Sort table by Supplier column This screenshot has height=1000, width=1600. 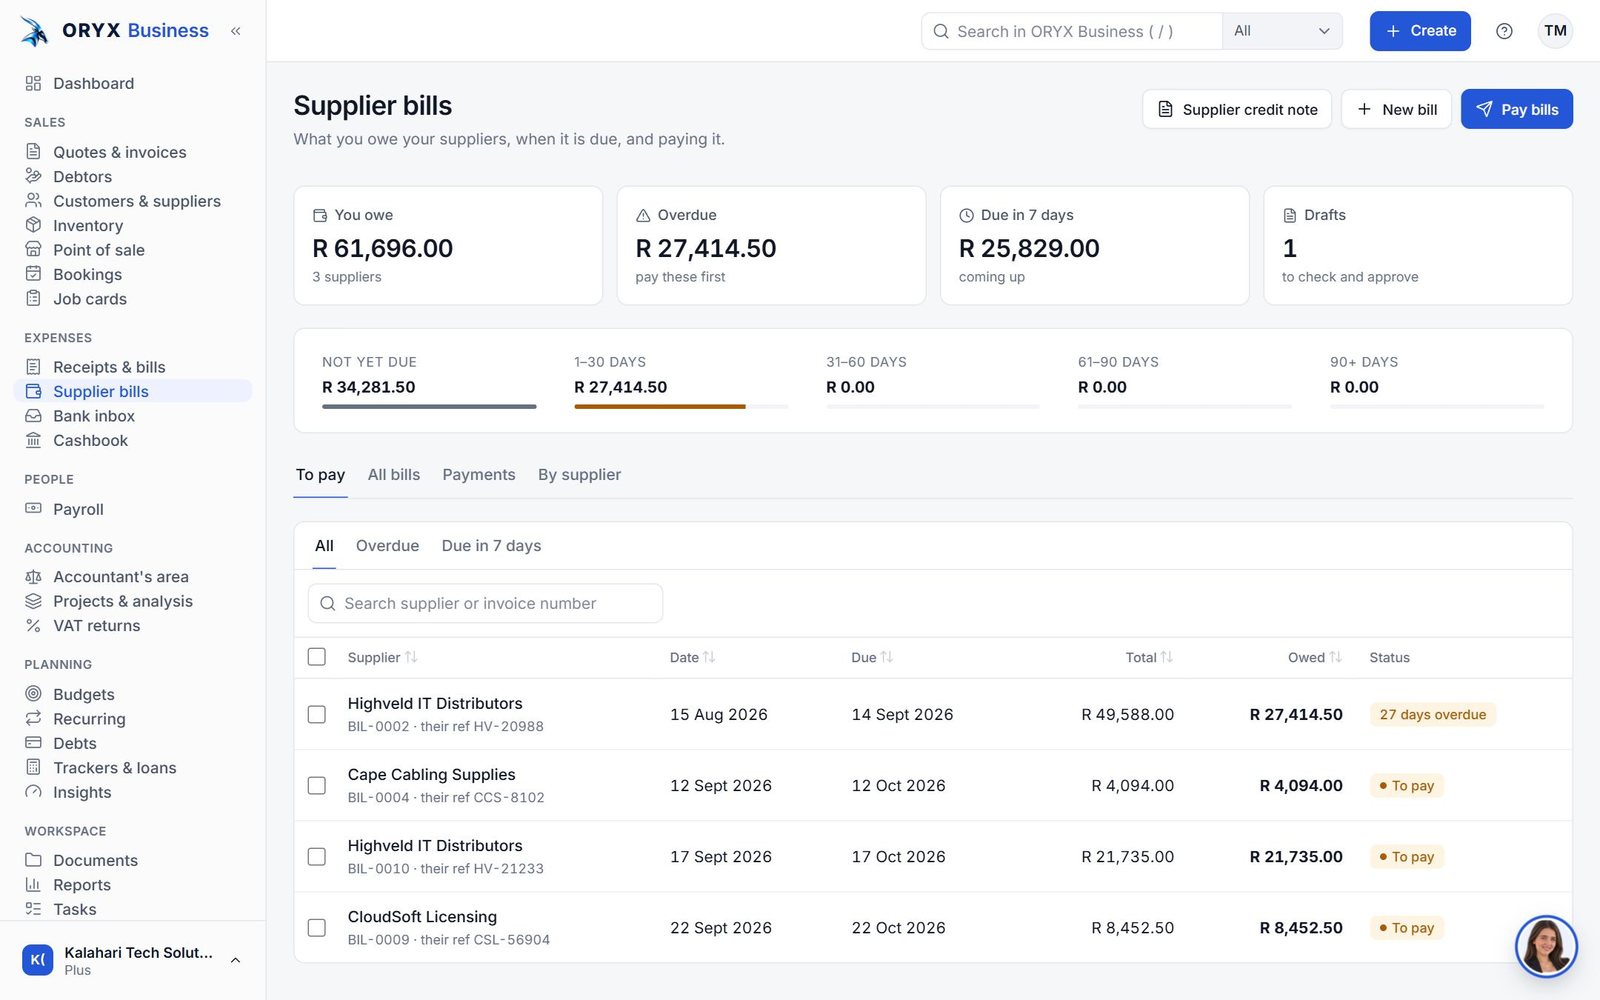pos(382,657)
